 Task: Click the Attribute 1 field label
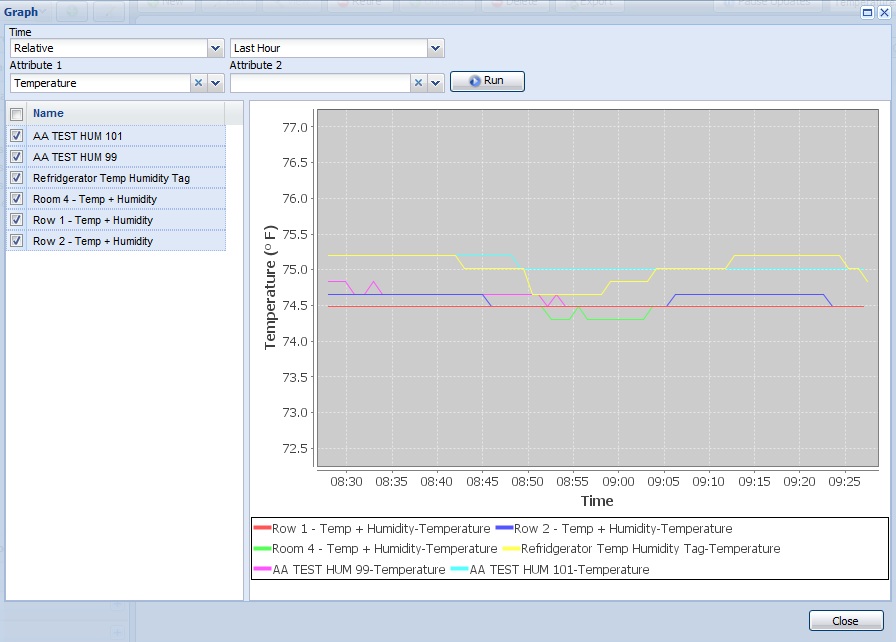(x=35, y=65)
